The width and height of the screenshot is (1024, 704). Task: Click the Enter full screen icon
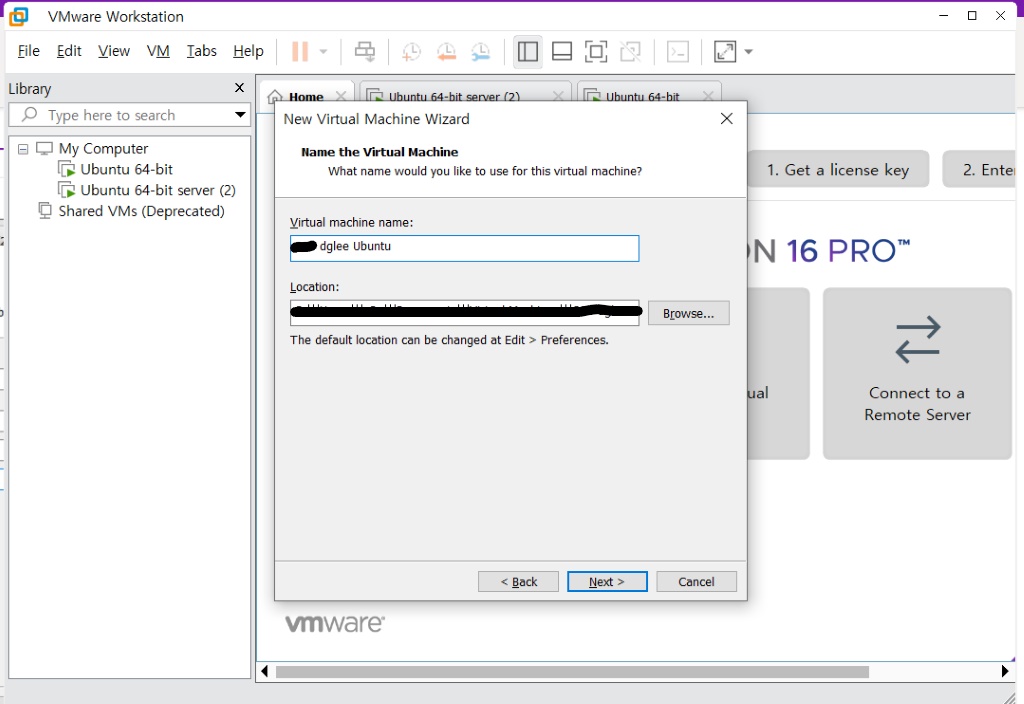(596, 52)
